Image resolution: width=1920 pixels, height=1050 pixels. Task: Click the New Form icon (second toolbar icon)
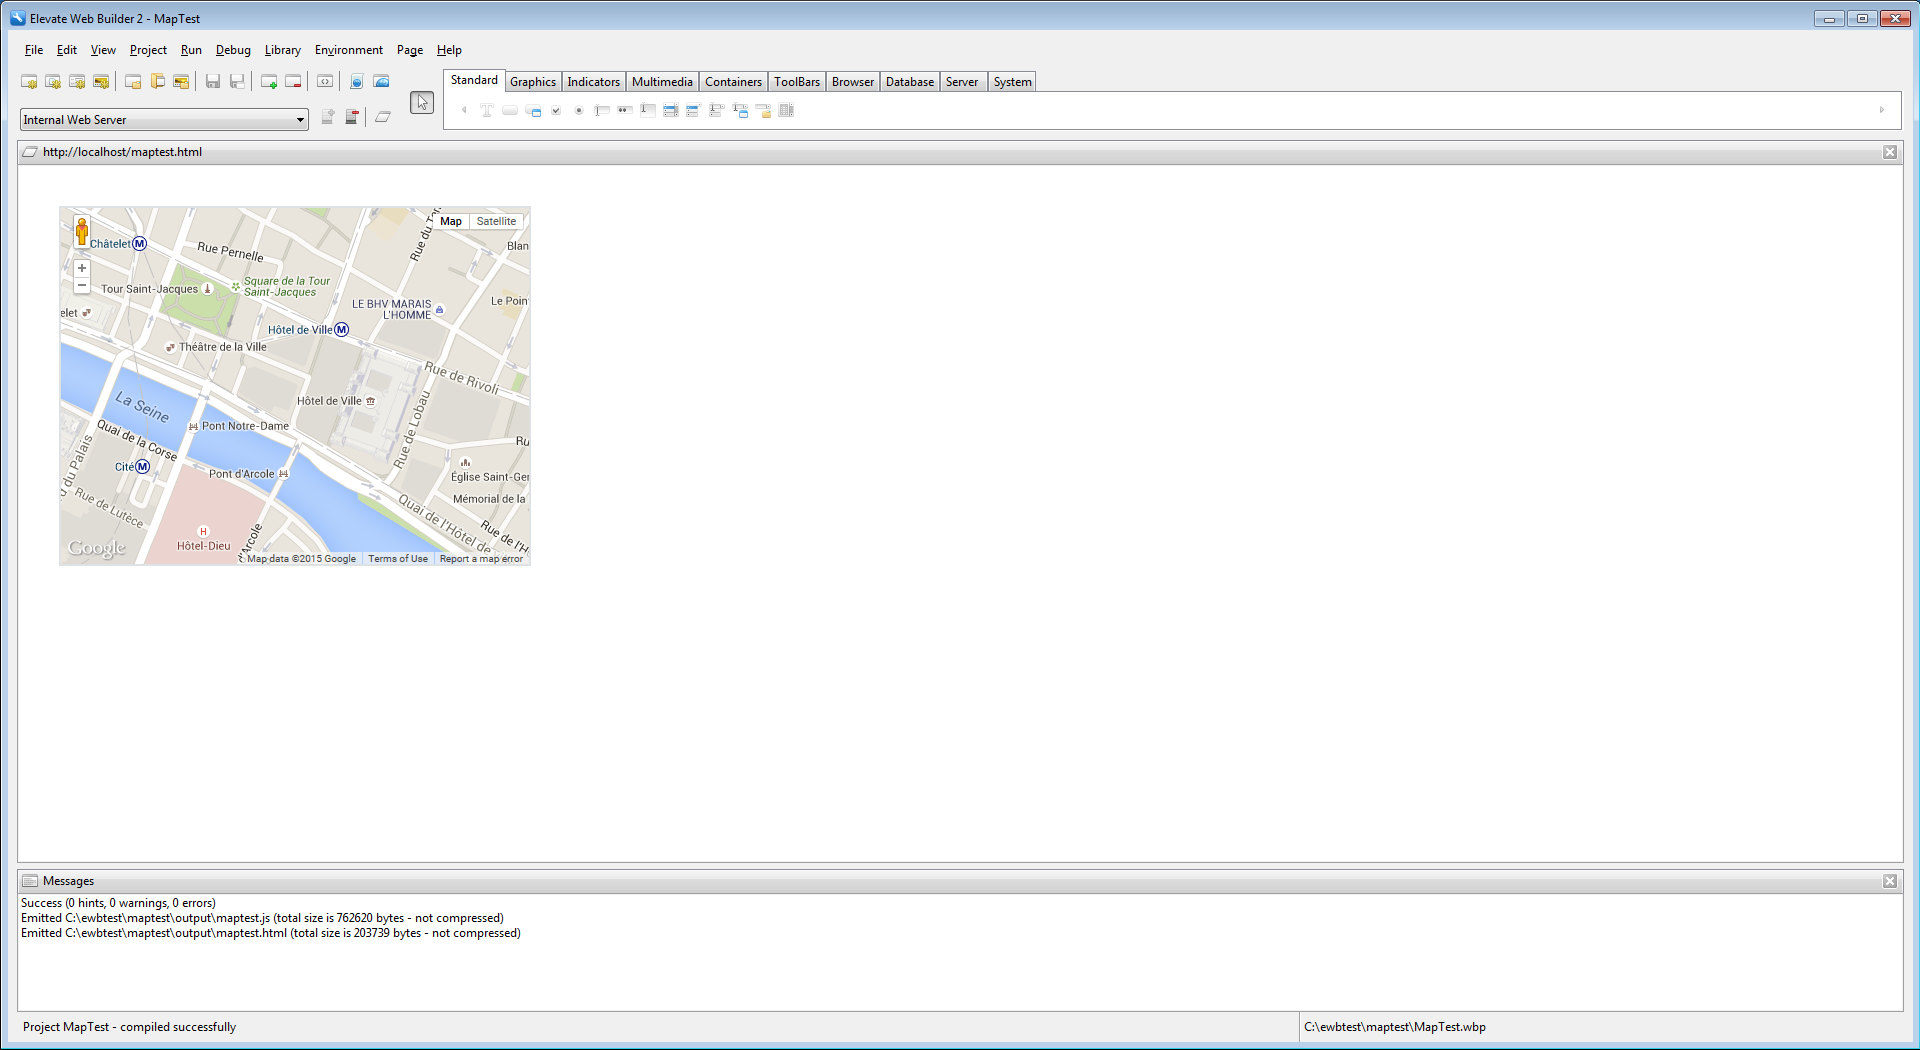[53, 82]
